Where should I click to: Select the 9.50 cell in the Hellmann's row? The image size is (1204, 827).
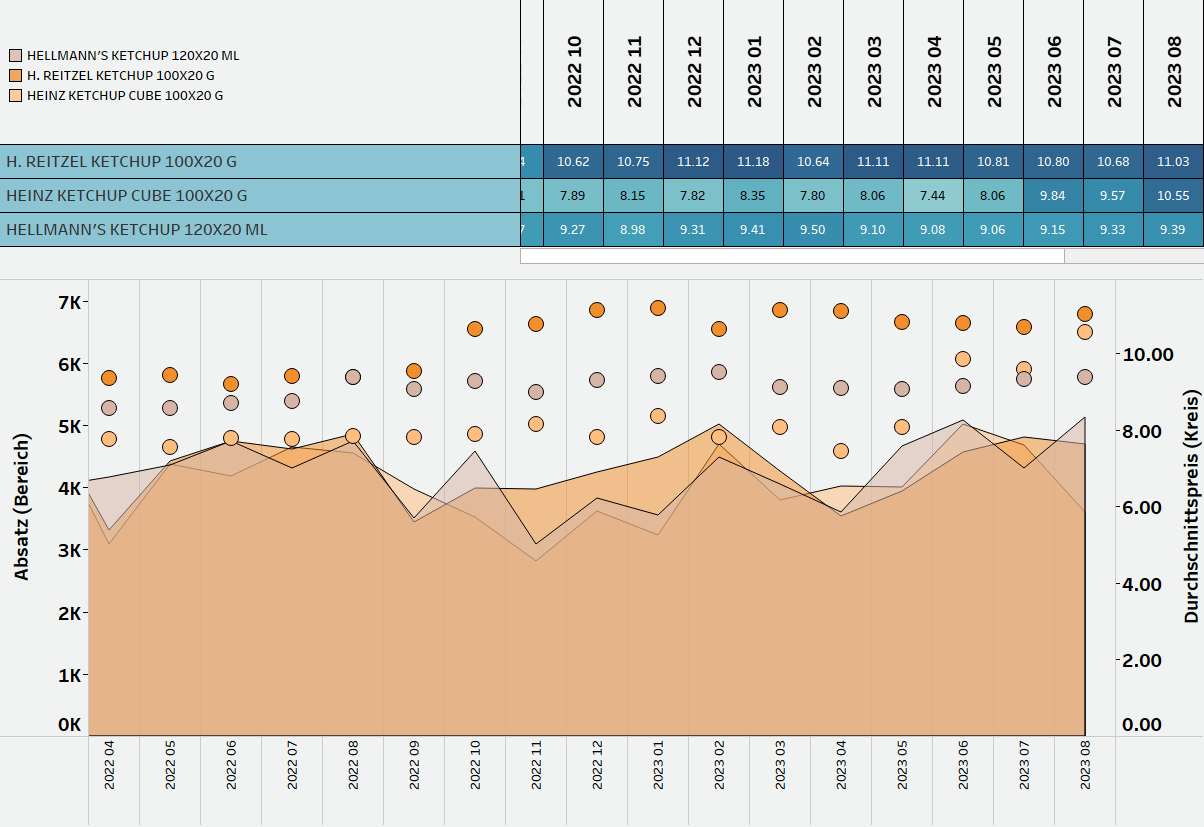(813, 230)
